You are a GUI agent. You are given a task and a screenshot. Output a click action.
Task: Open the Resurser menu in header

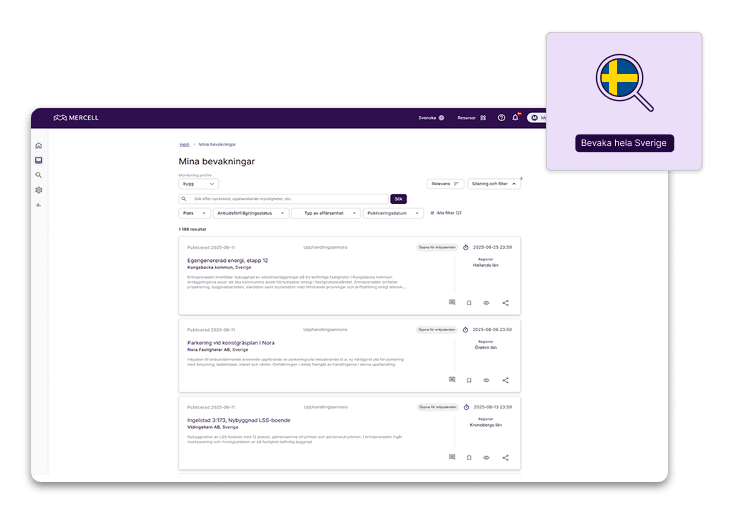(x=472, y=118)
